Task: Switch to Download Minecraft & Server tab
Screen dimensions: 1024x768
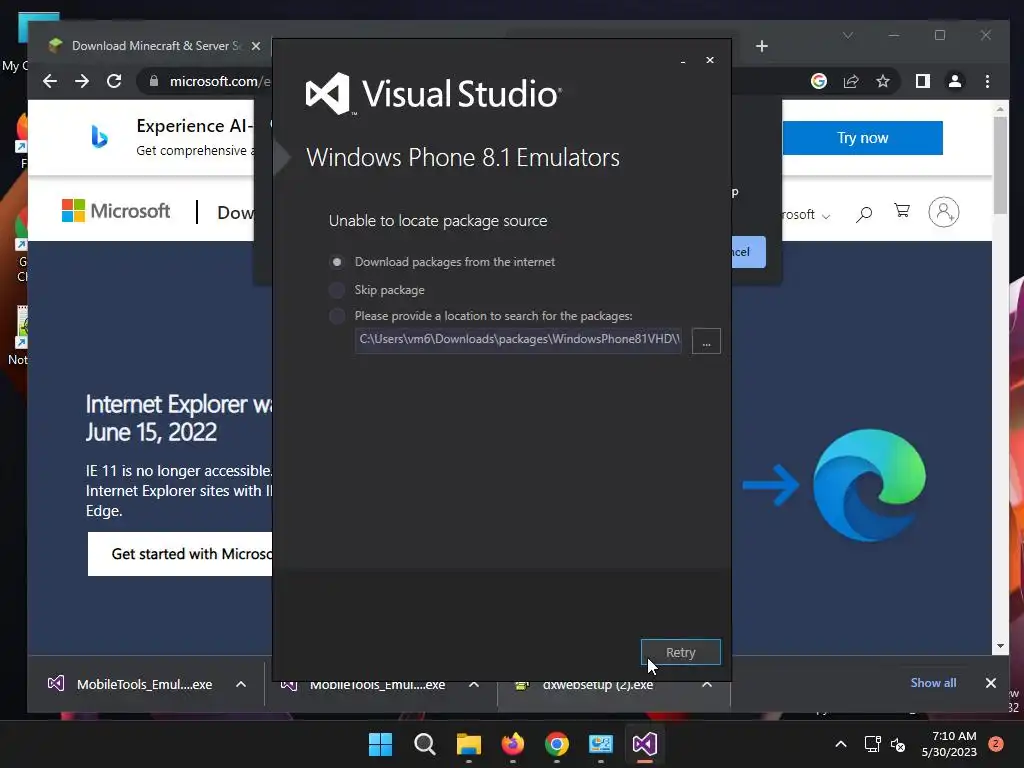Action: click(155, 46)
